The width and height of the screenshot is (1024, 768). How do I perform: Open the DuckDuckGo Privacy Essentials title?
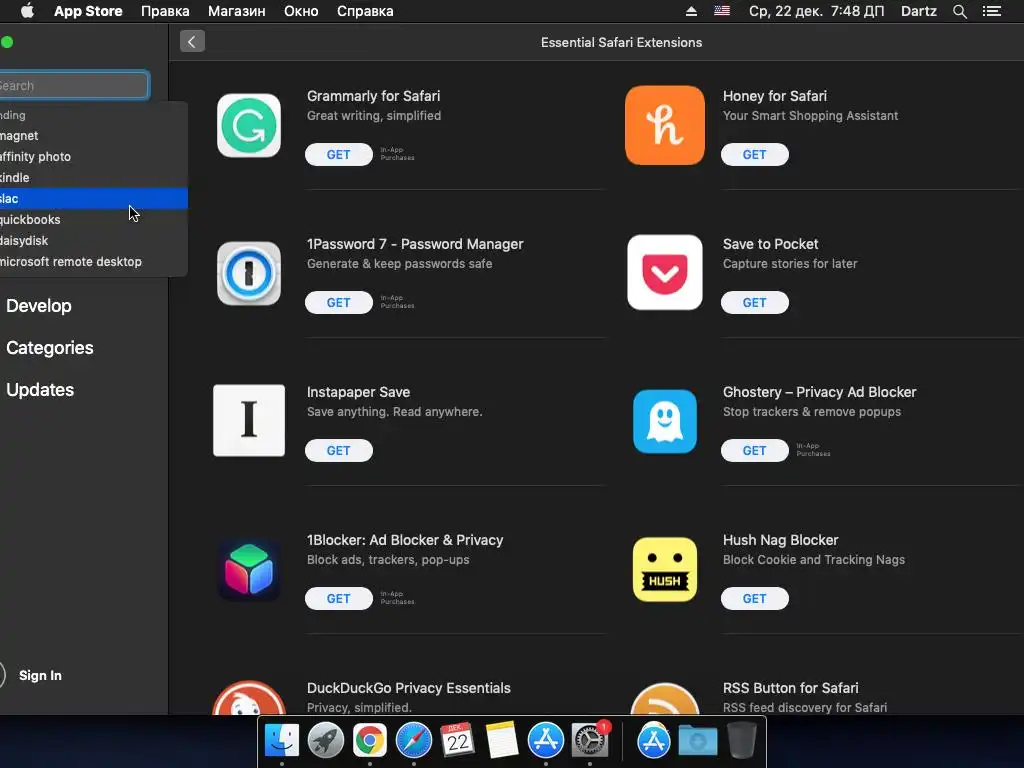click(x=409, y=688)
